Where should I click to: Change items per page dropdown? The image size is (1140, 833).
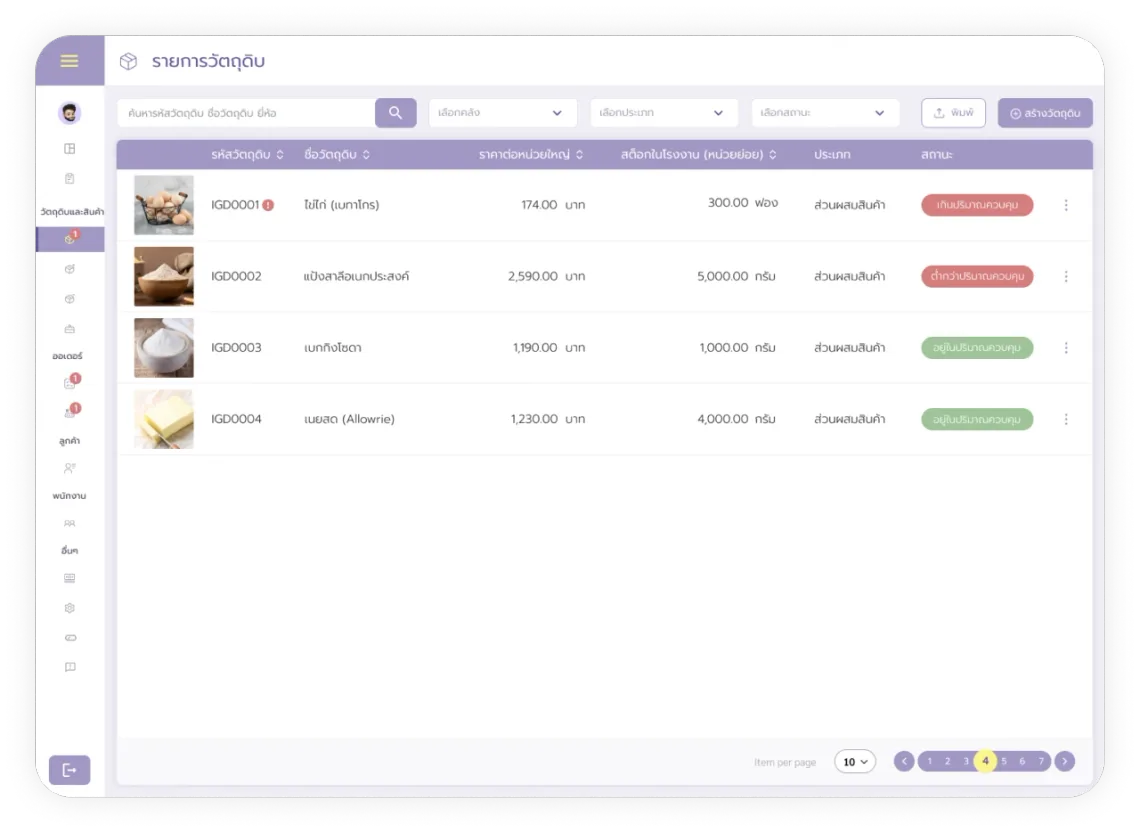pos(855,762)
